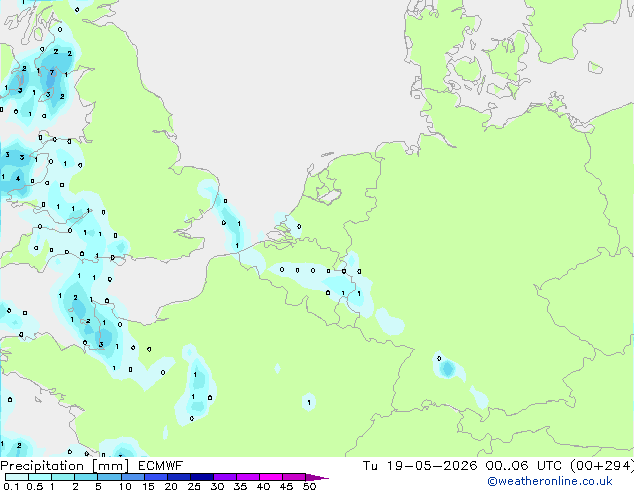634x490 pixels.
Task: Click the date '19-05-2026' text
Action: point(432,466)
